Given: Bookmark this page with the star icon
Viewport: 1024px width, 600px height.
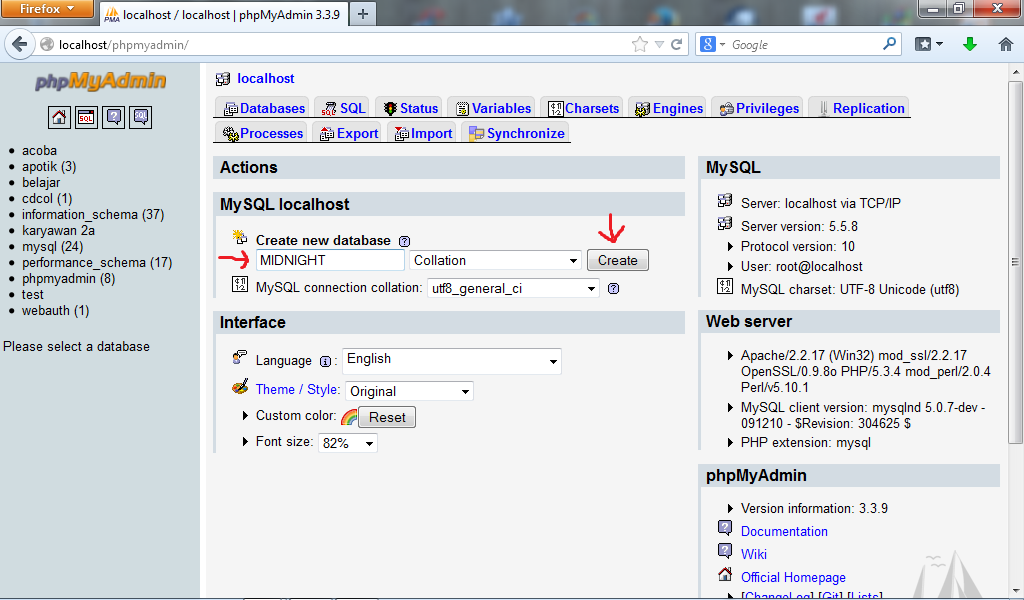Looking at the screenshot, I should (x=640, y=44).
